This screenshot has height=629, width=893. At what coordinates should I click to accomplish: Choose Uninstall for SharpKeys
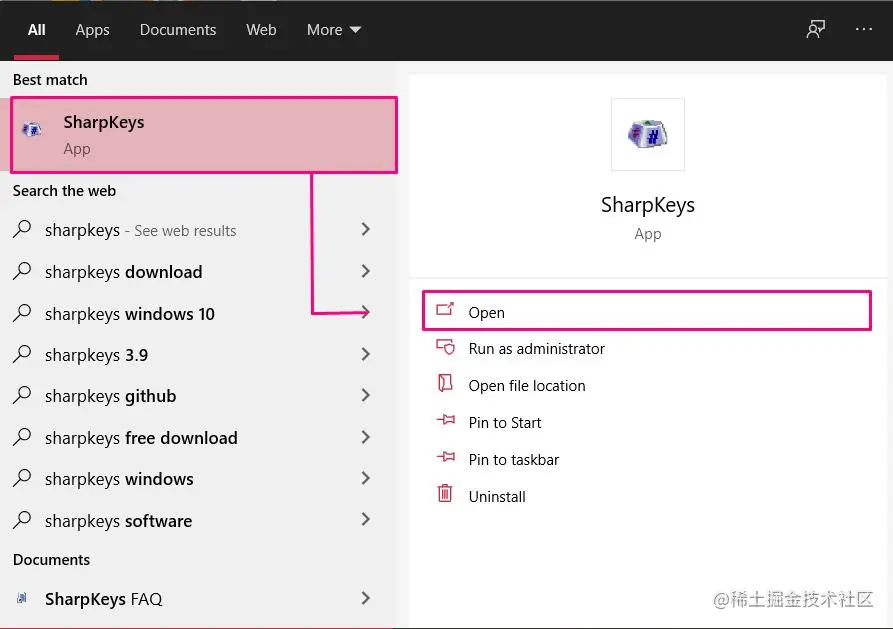tap(497, 497)
